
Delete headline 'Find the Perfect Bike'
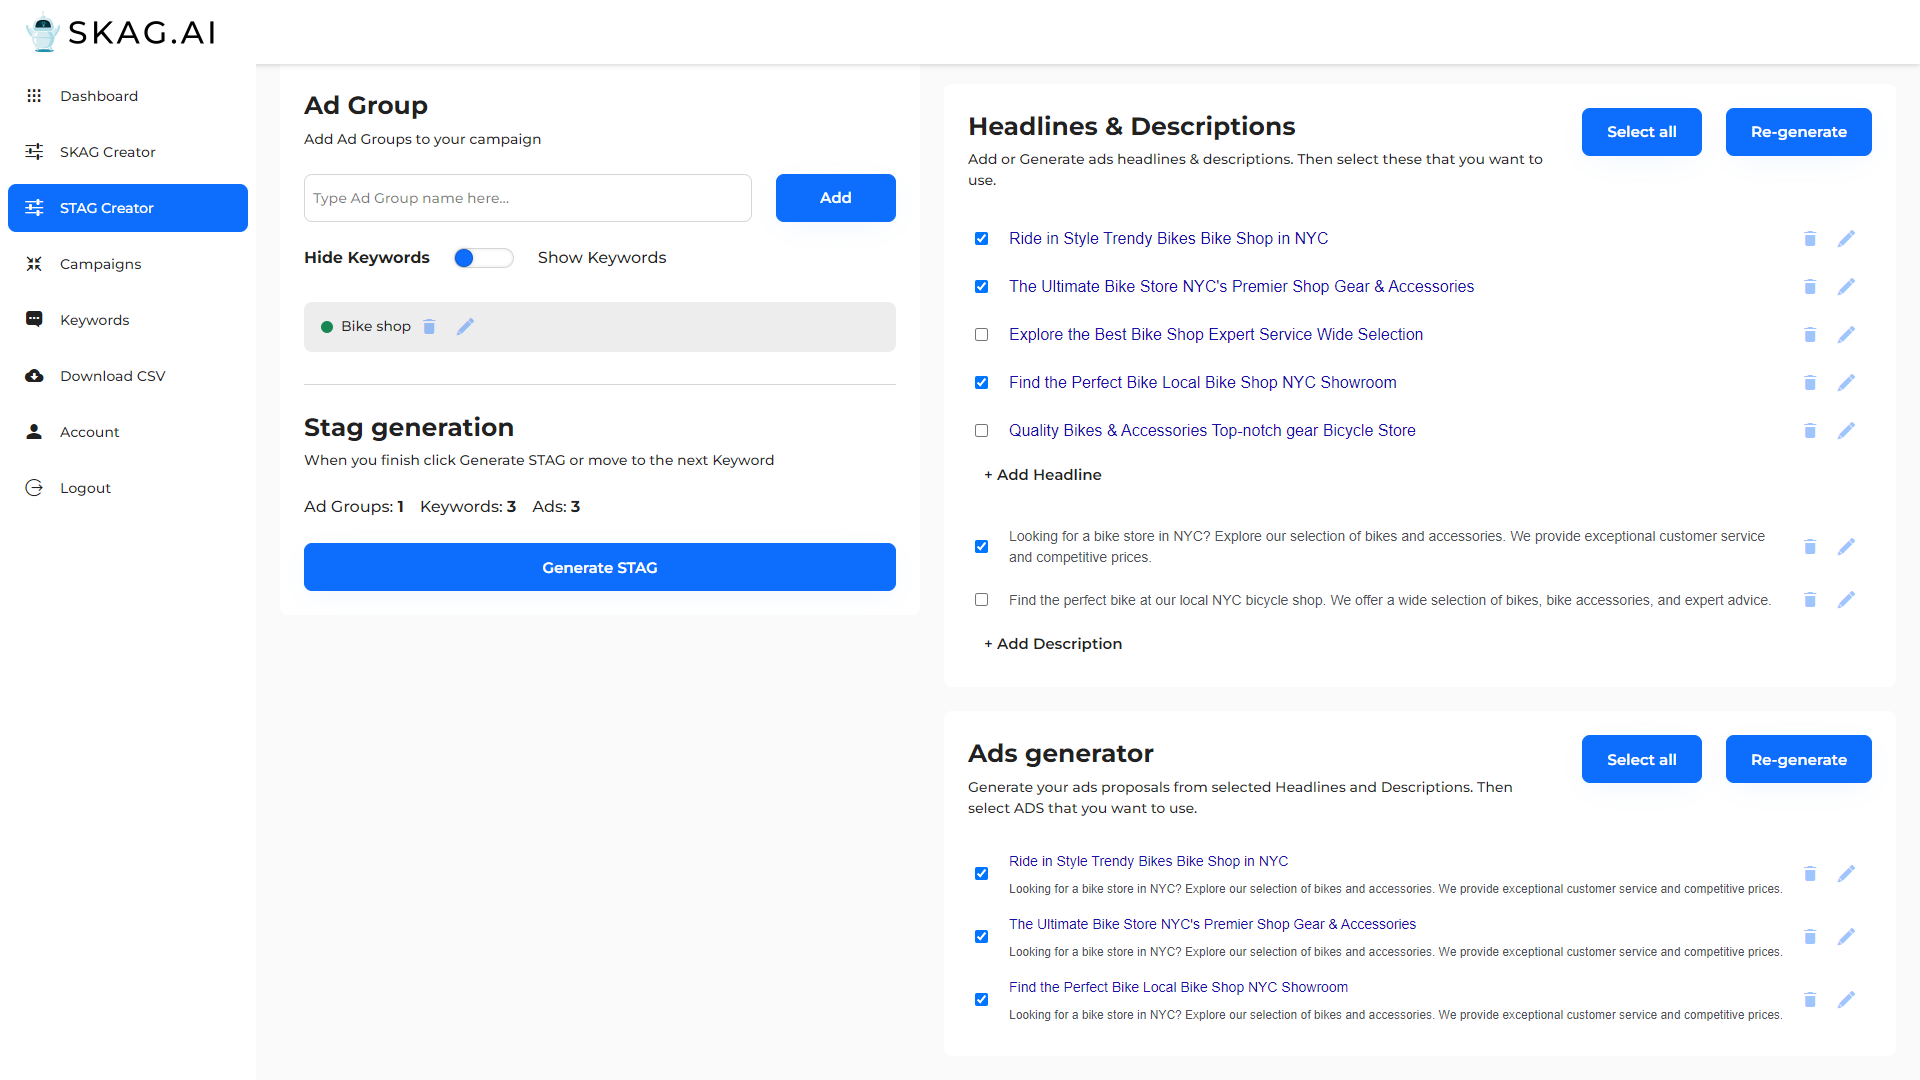point(1810,383)
